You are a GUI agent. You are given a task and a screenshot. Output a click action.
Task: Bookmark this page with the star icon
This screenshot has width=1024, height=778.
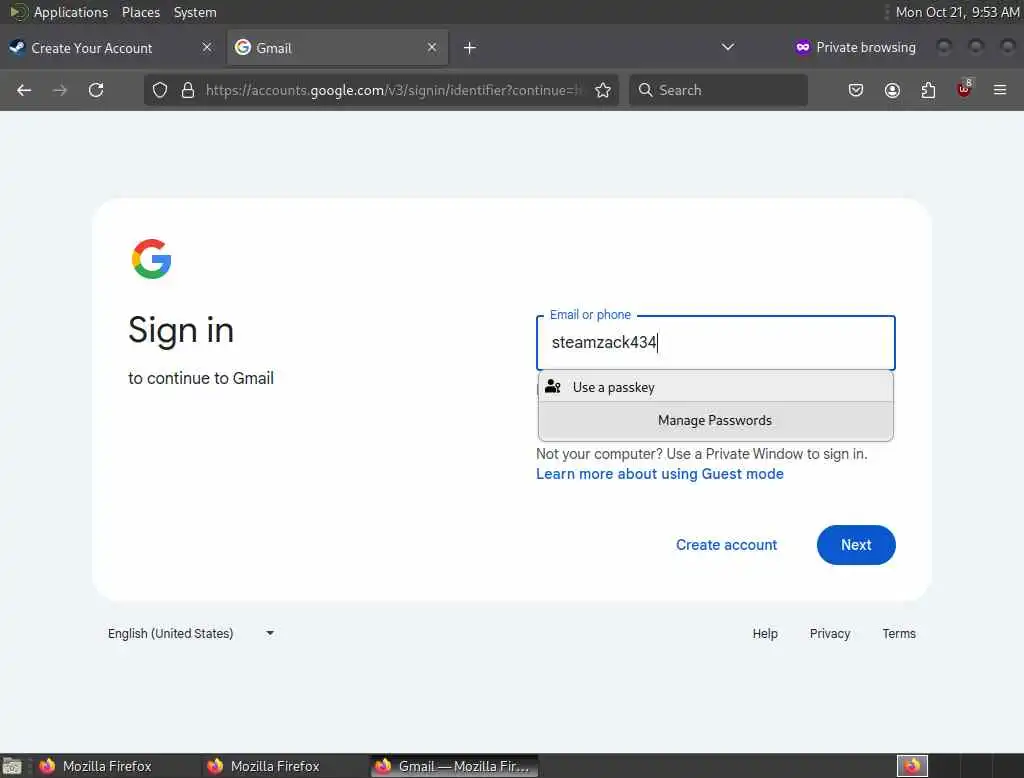603,90
